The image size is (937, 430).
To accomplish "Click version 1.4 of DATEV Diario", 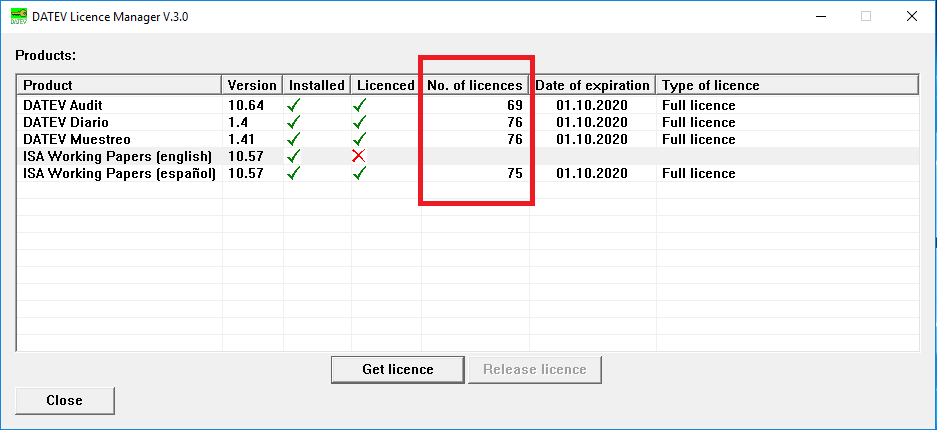I will pyautogui.click(x=238, y=122).
